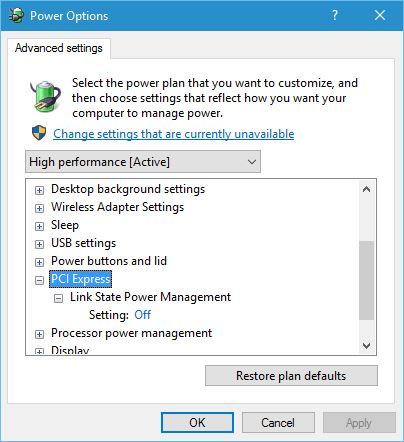Viewport: 404px width, 442px height.
Task: Click the green battery power plan icon
Action: (x=46, y=96)
